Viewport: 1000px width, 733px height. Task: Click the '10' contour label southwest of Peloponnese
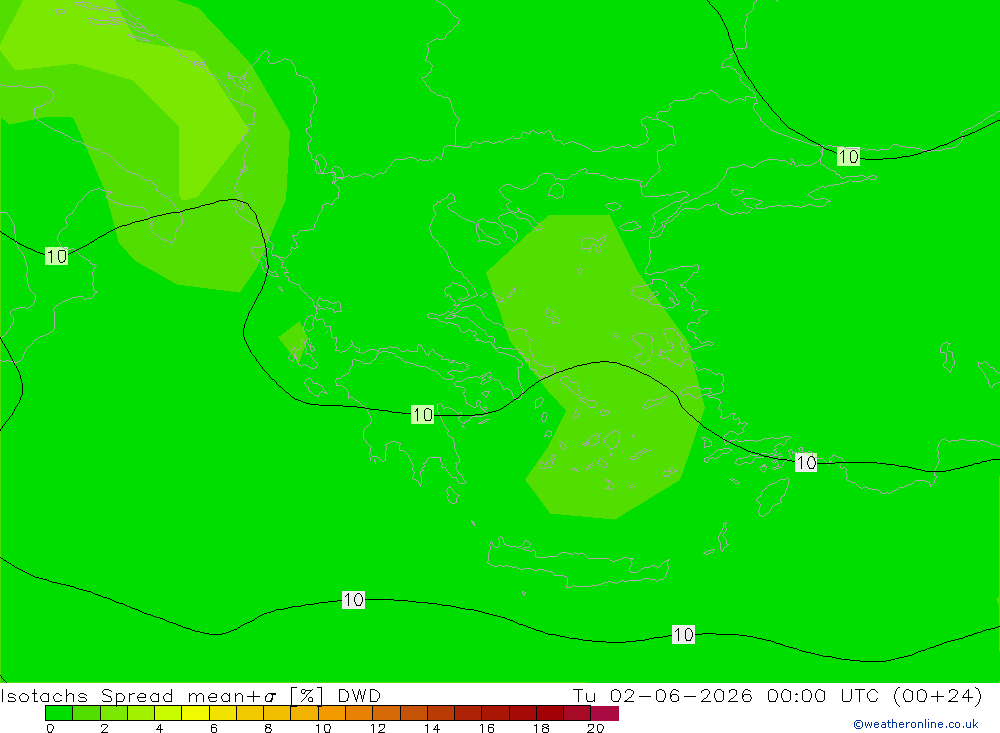point(353,600)
